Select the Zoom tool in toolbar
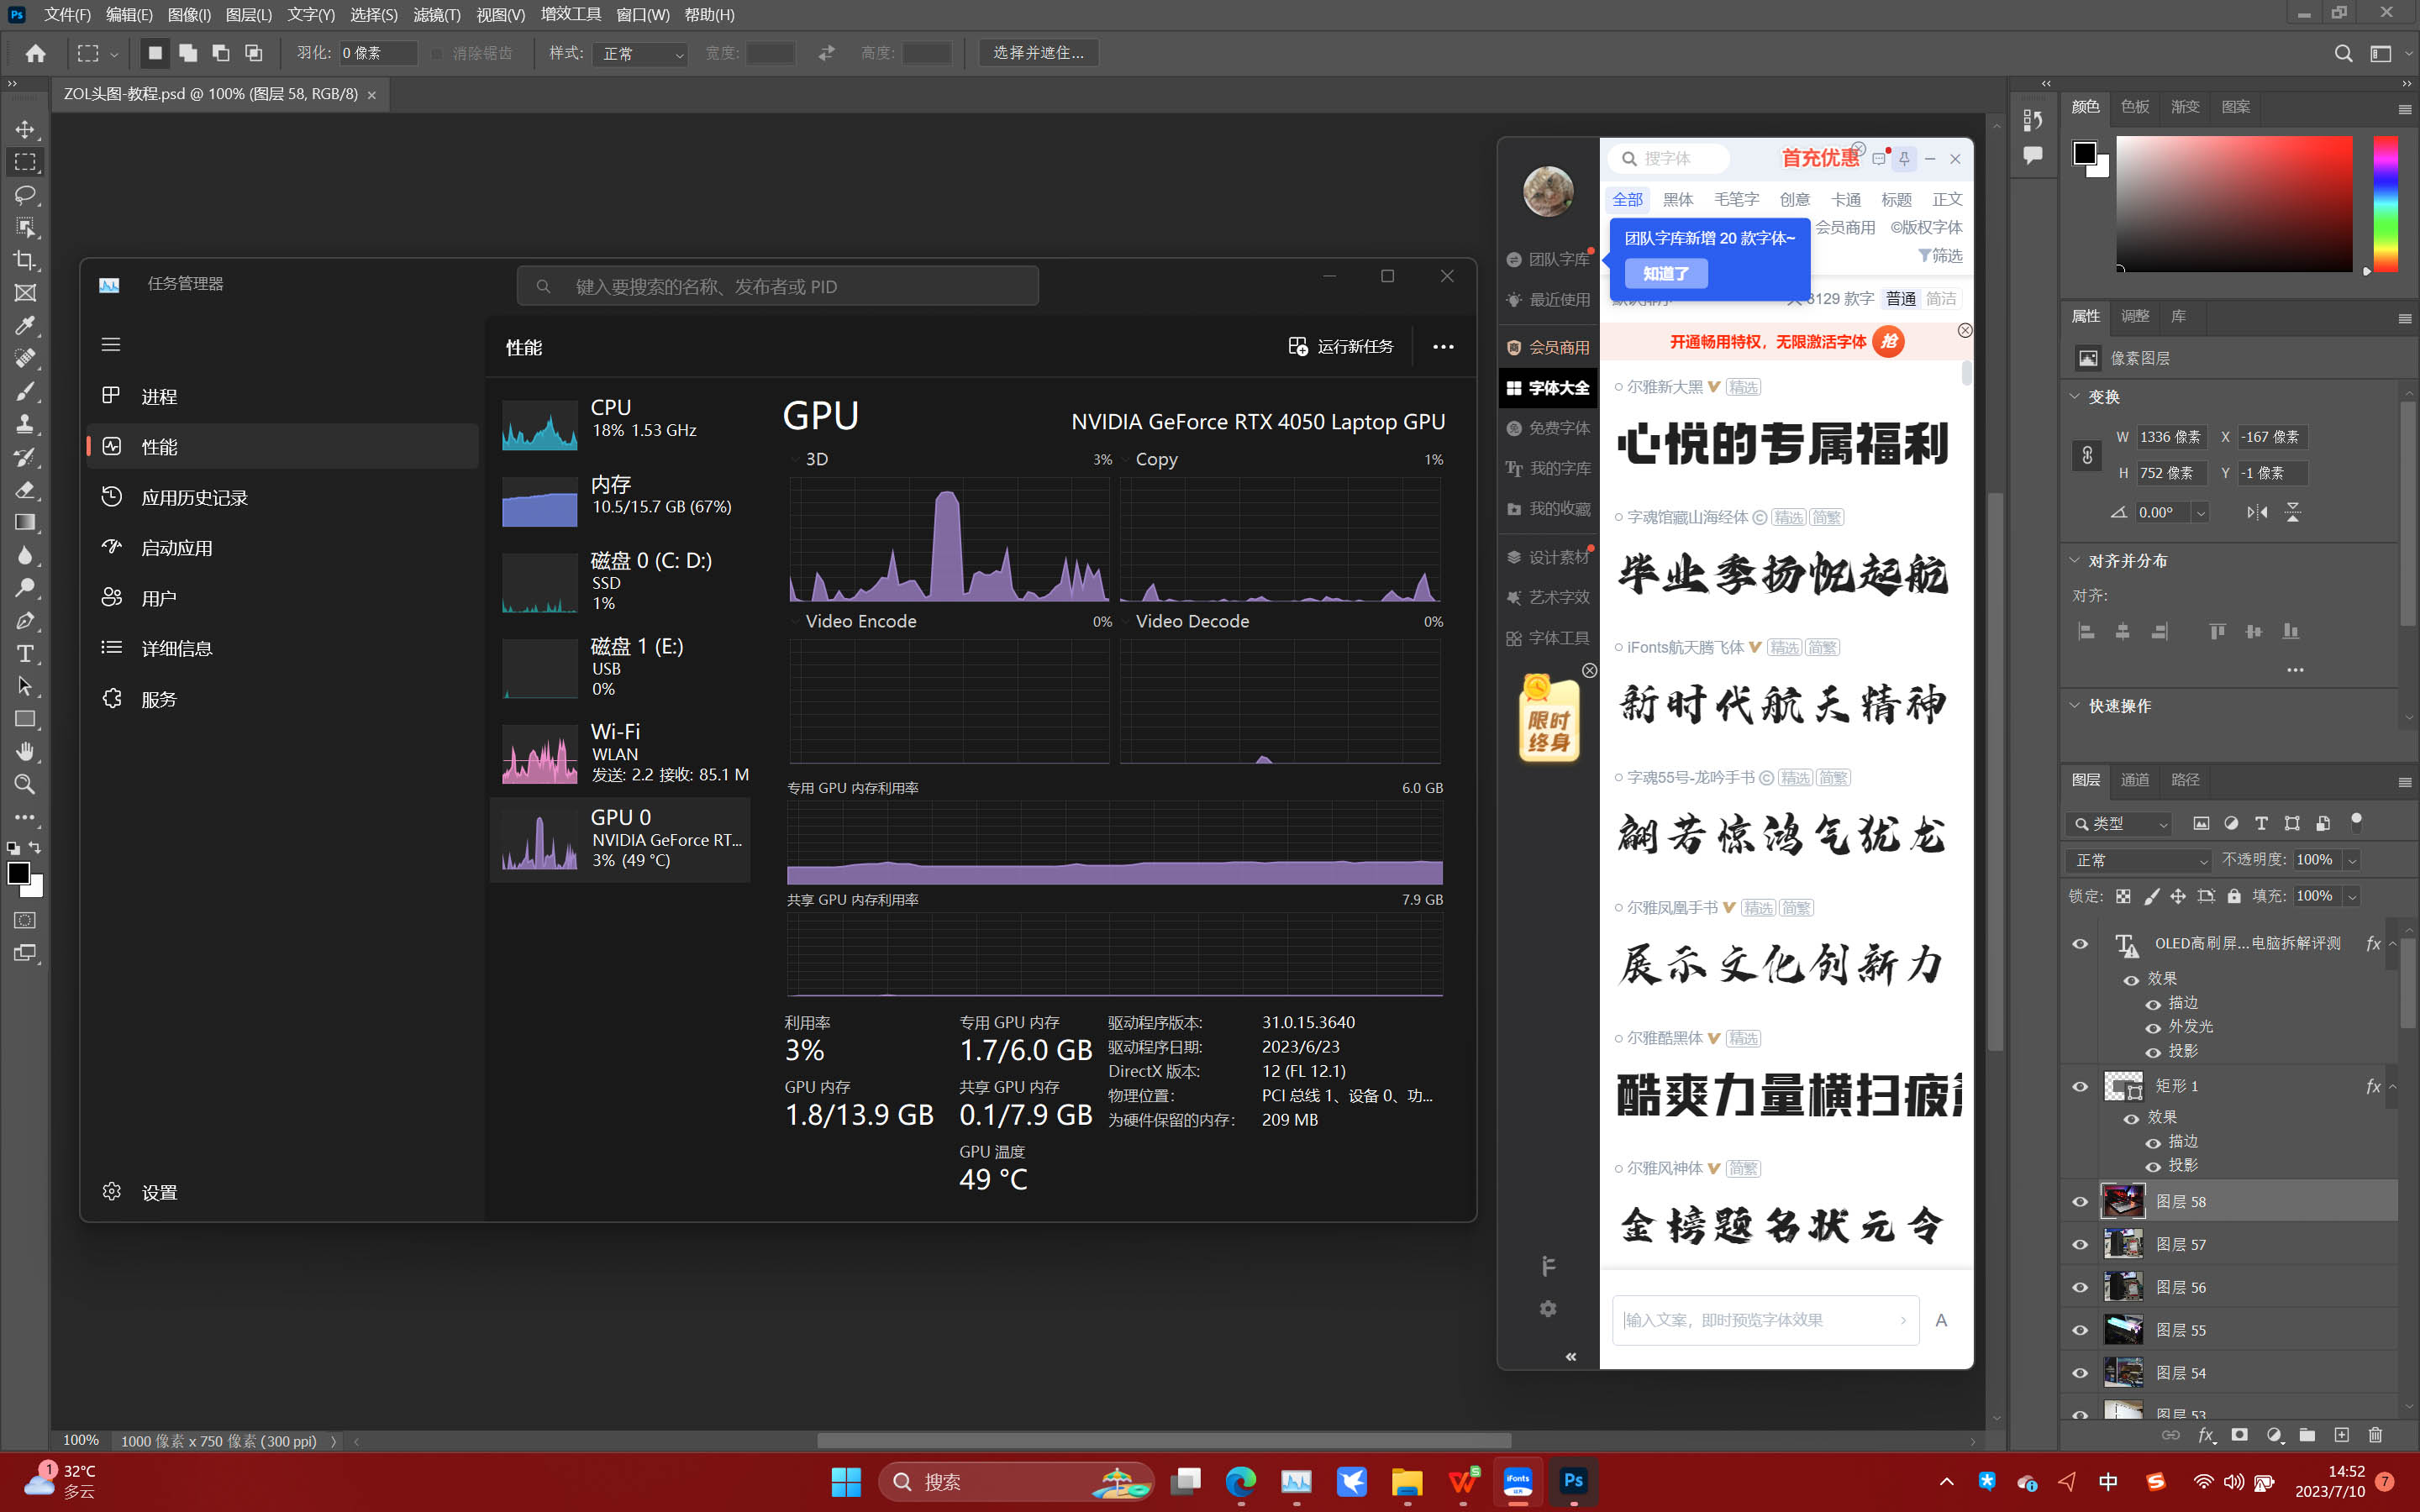 point(25,784)
